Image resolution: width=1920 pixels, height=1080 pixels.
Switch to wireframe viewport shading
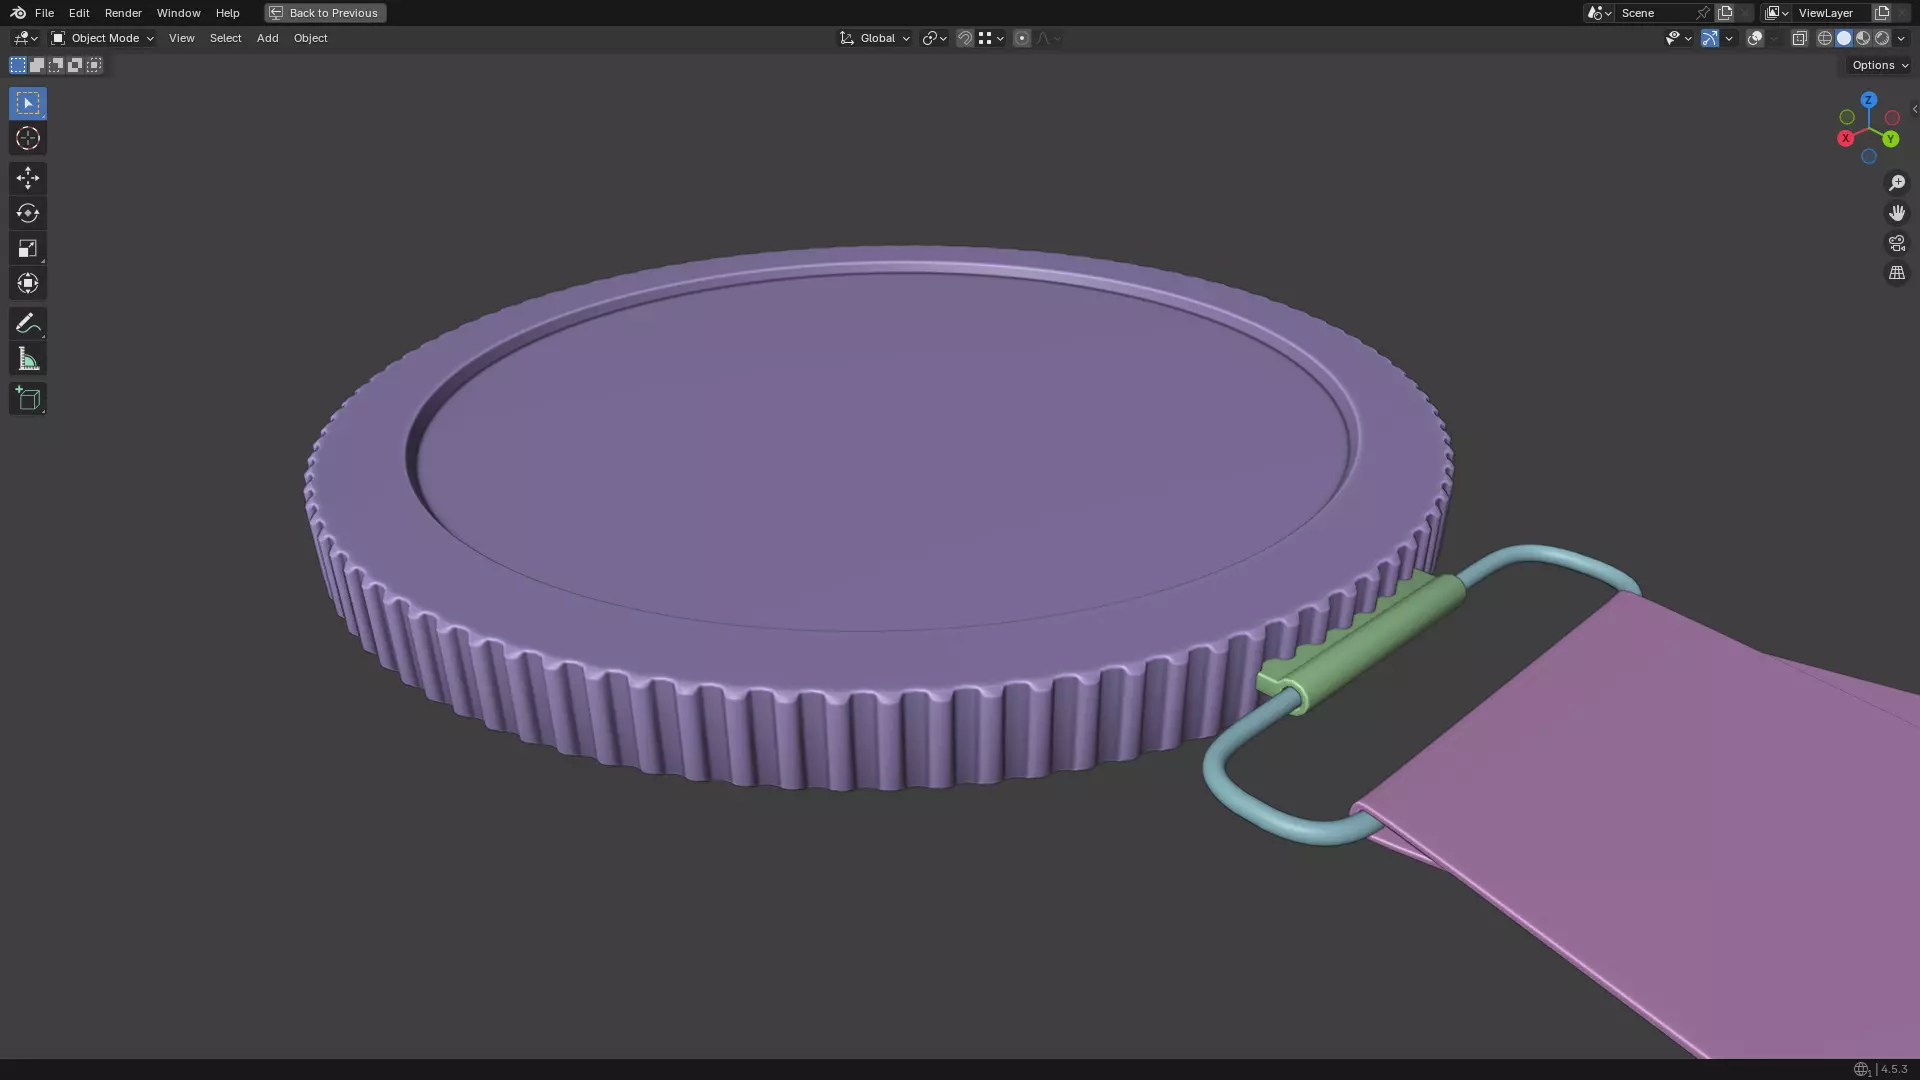(x=1824, y=38)
